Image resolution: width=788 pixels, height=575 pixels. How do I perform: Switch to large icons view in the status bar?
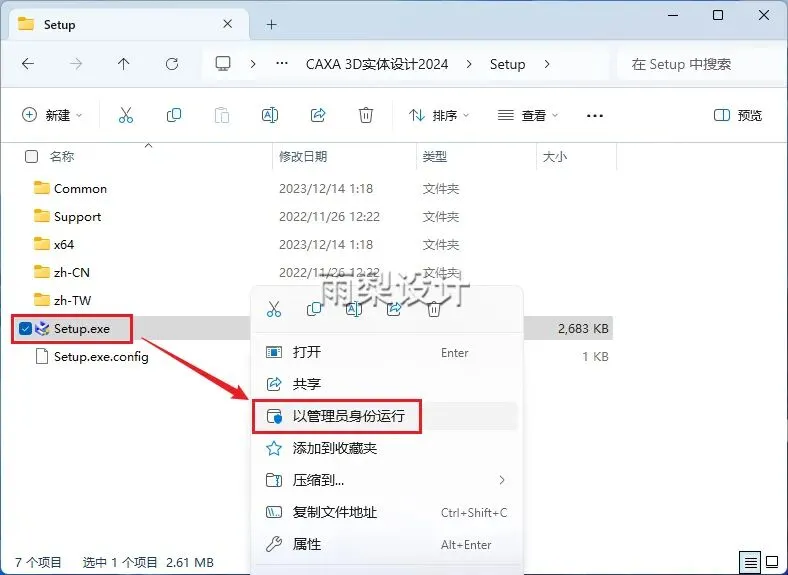[x=771, y=562]
